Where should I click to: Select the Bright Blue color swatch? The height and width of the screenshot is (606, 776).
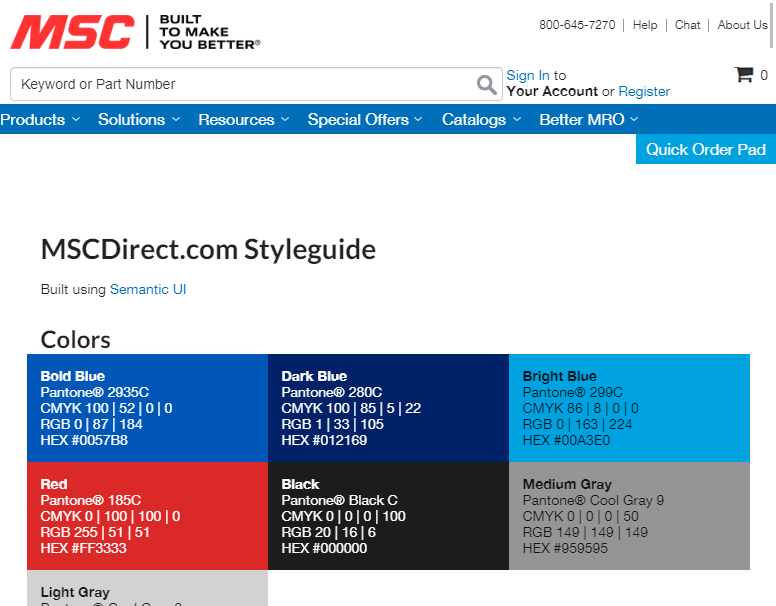[630, 408]
